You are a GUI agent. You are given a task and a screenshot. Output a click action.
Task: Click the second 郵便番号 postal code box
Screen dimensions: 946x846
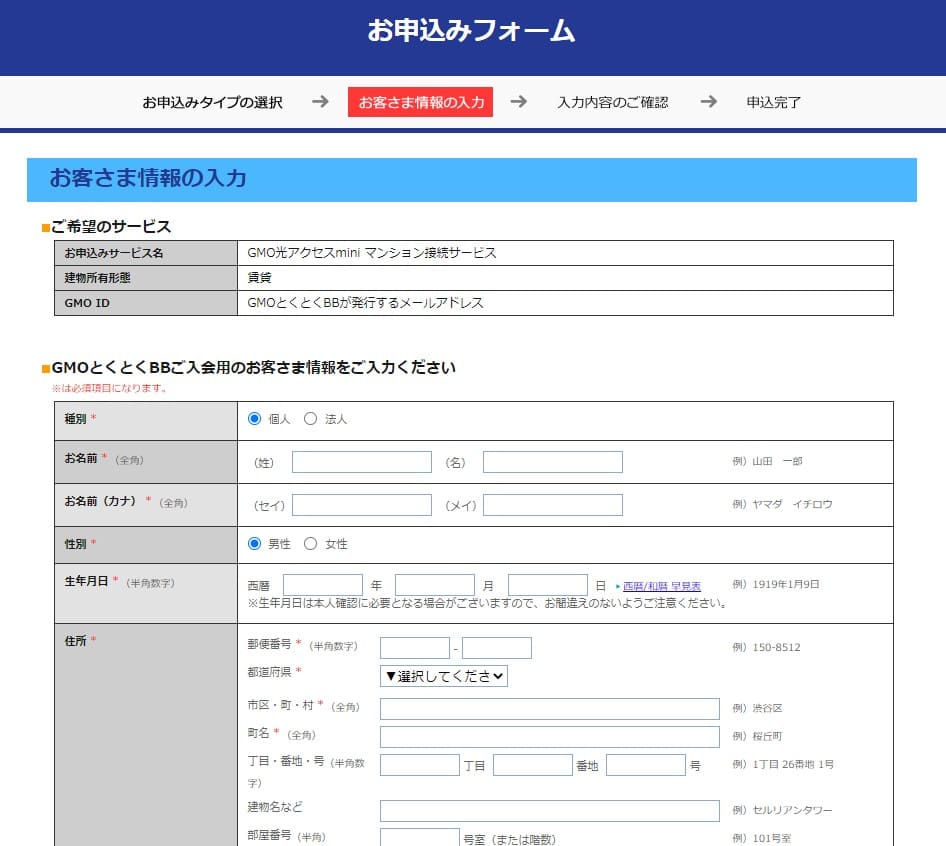pyautogui.click(x=497, y=648)
